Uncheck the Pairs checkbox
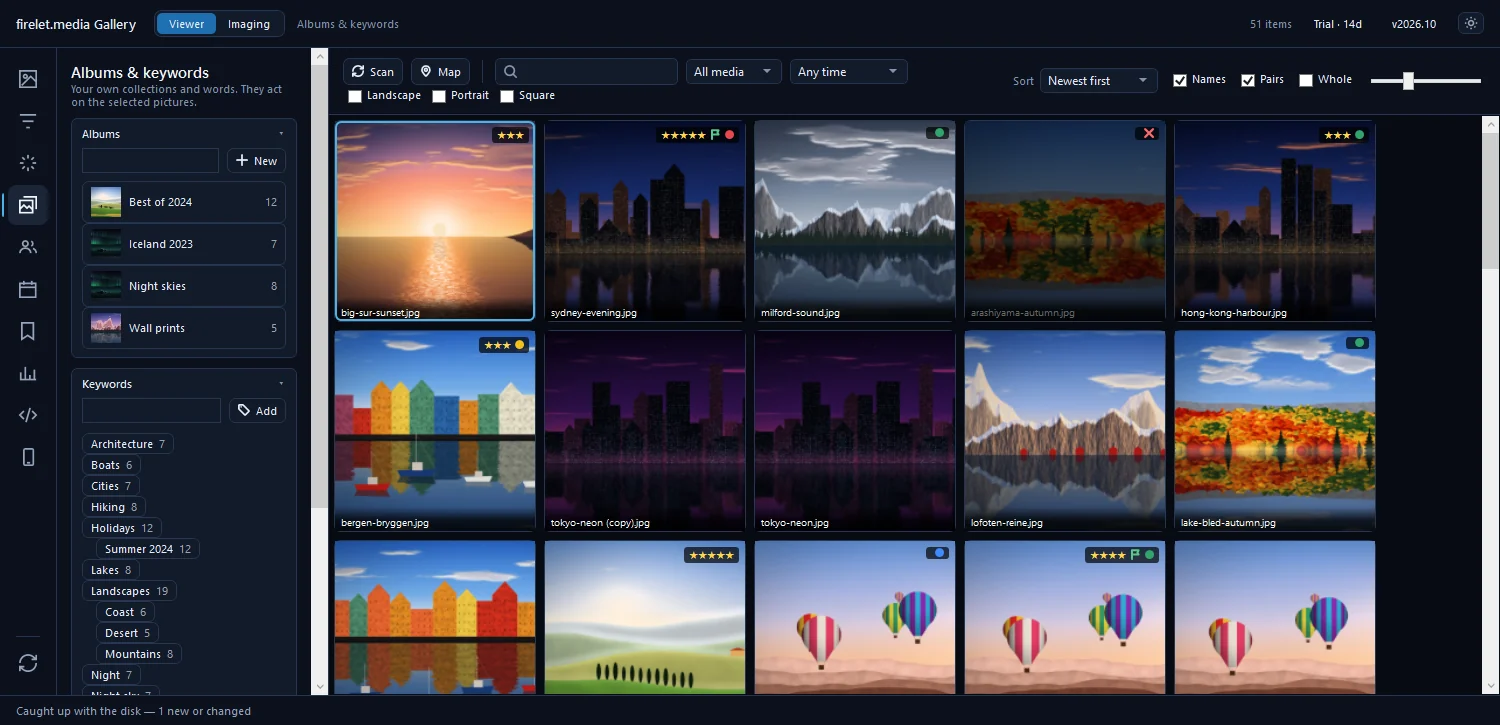Screen dimensions: 1500x725 tap(1248, 80)
